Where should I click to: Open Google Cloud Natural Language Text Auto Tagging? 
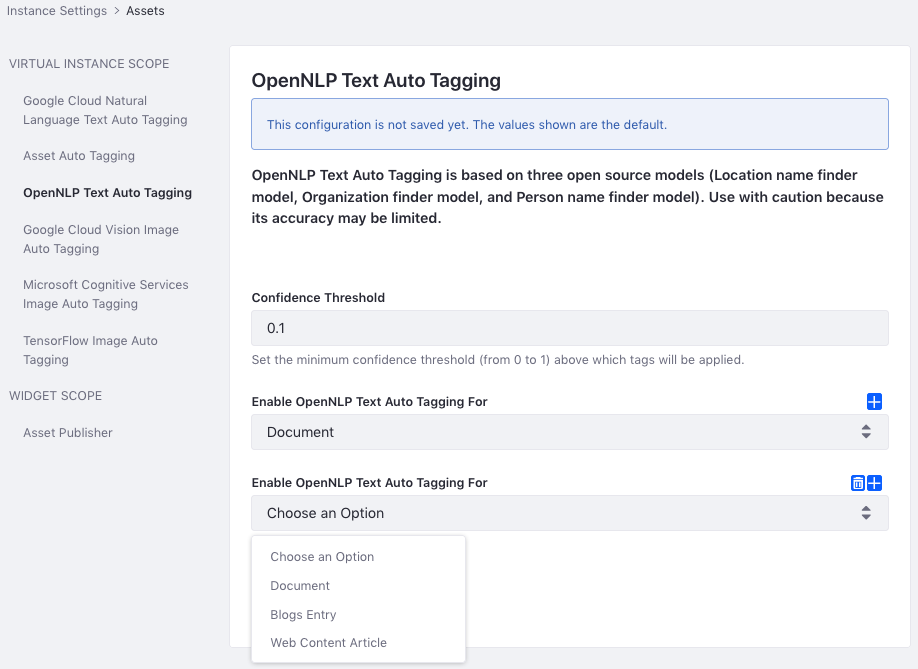click(x=105, y=110)
